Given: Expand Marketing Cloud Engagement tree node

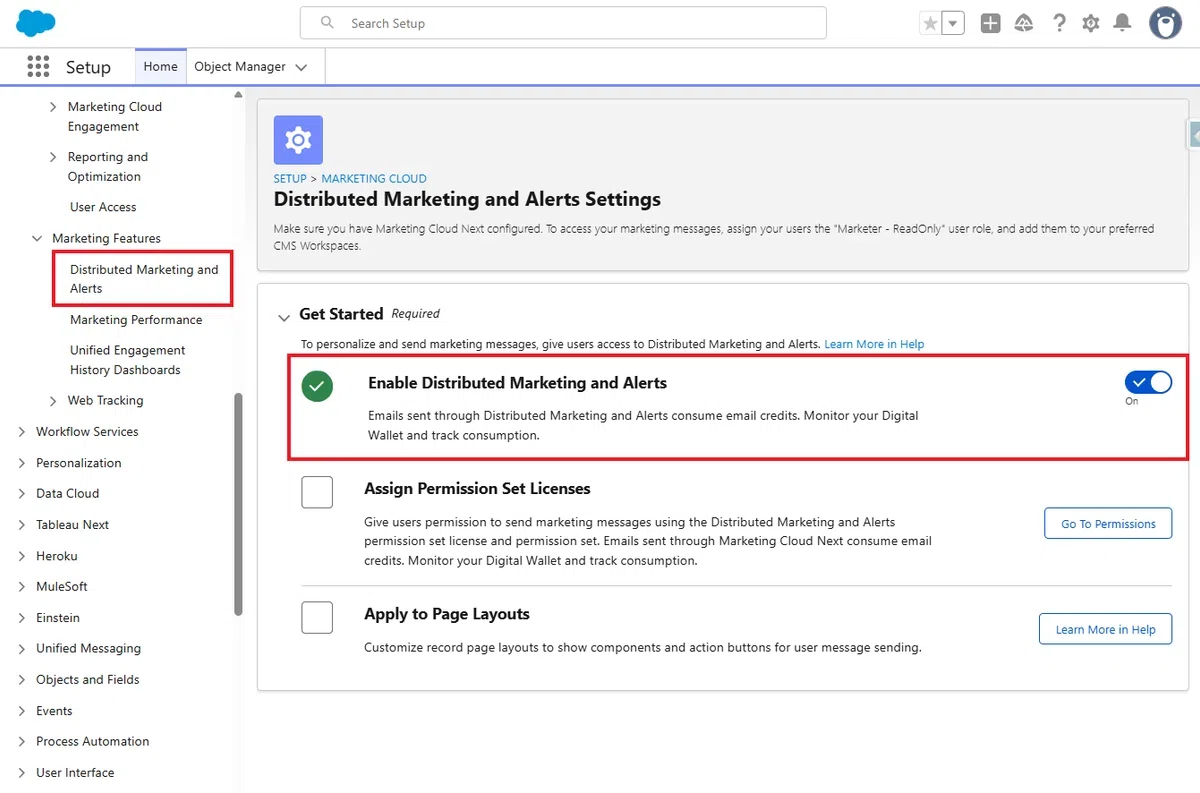Looking at the screenshot, I should coord(53,107).
